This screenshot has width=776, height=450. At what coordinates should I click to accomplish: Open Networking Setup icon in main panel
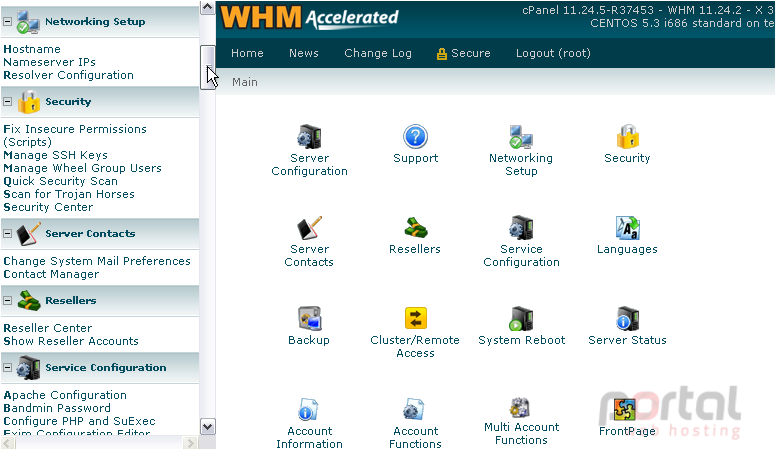[521, 137]
